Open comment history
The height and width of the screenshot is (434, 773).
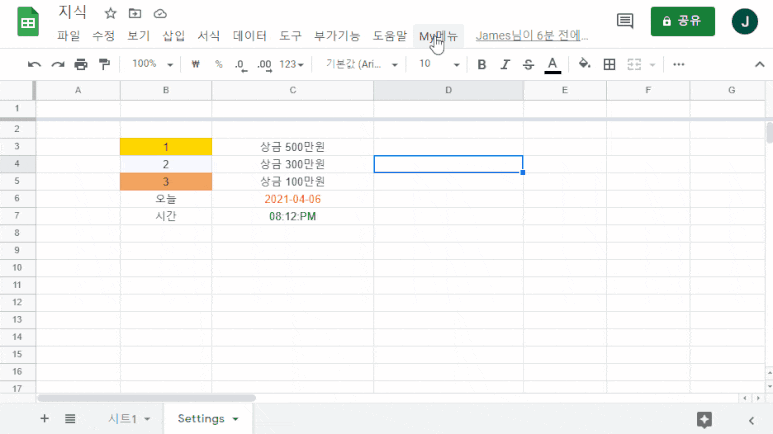625,21
